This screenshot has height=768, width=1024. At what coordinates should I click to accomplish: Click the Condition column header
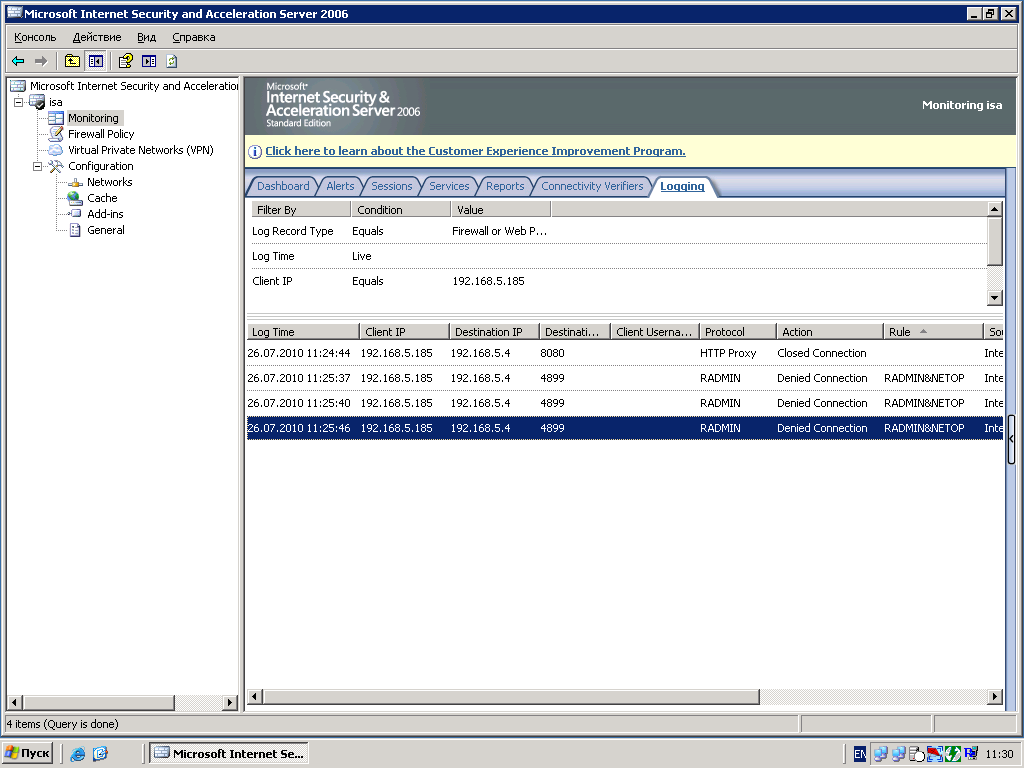click(402, 210)
